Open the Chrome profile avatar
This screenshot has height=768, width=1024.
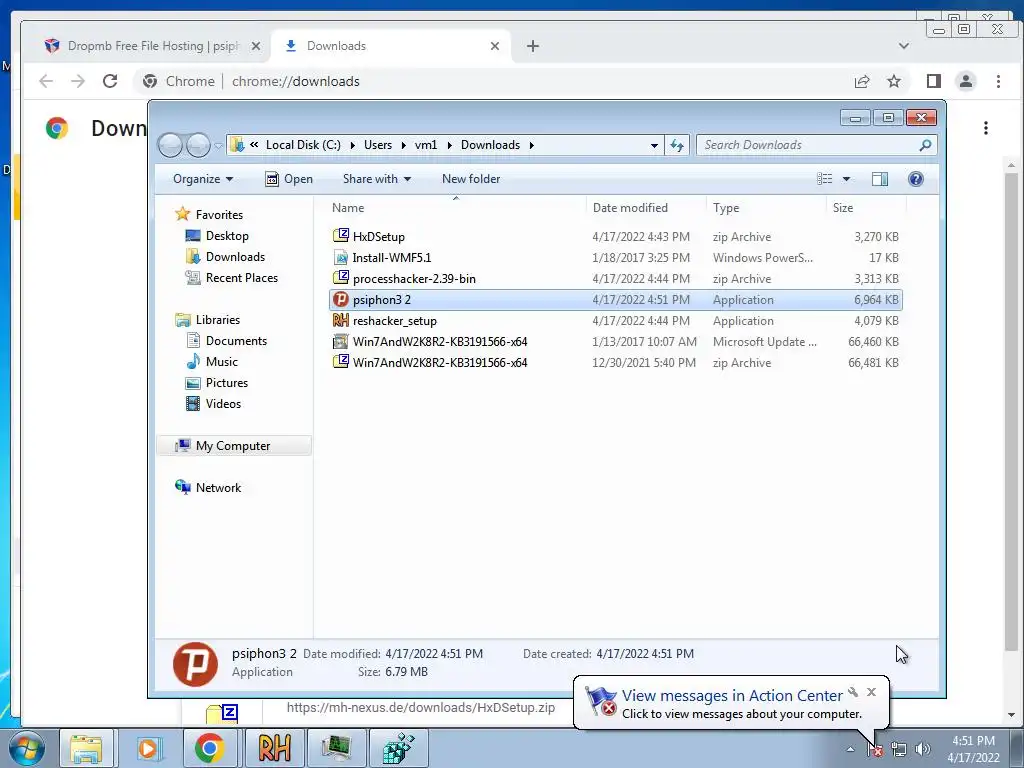[x=966, y=81]
